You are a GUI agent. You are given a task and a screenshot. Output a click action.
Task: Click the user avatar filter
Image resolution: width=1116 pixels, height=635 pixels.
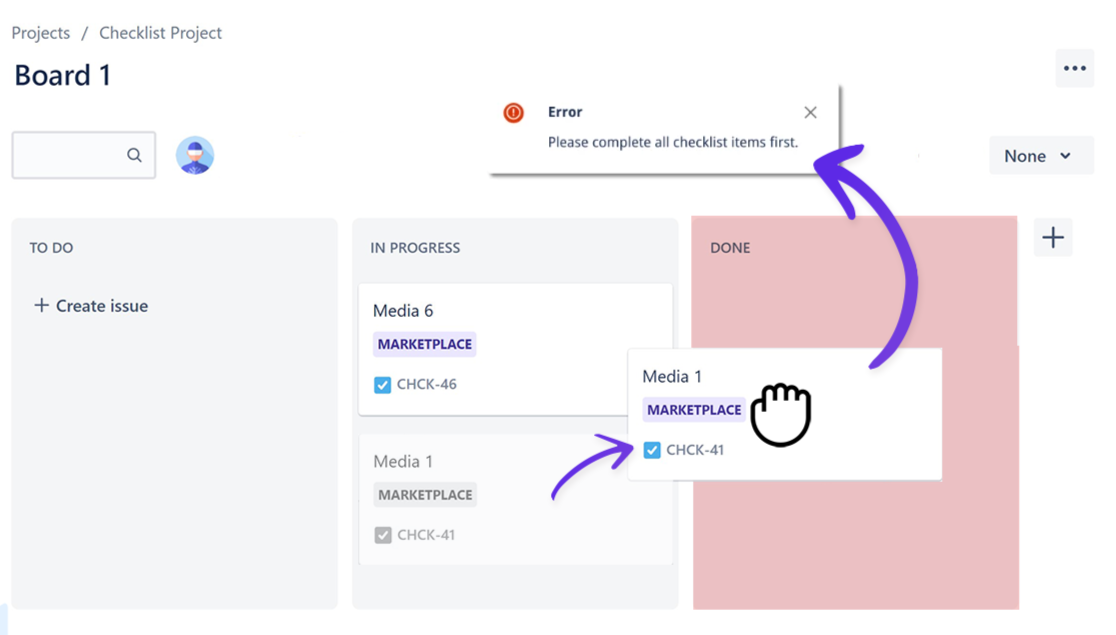click(x=195, y=156)
